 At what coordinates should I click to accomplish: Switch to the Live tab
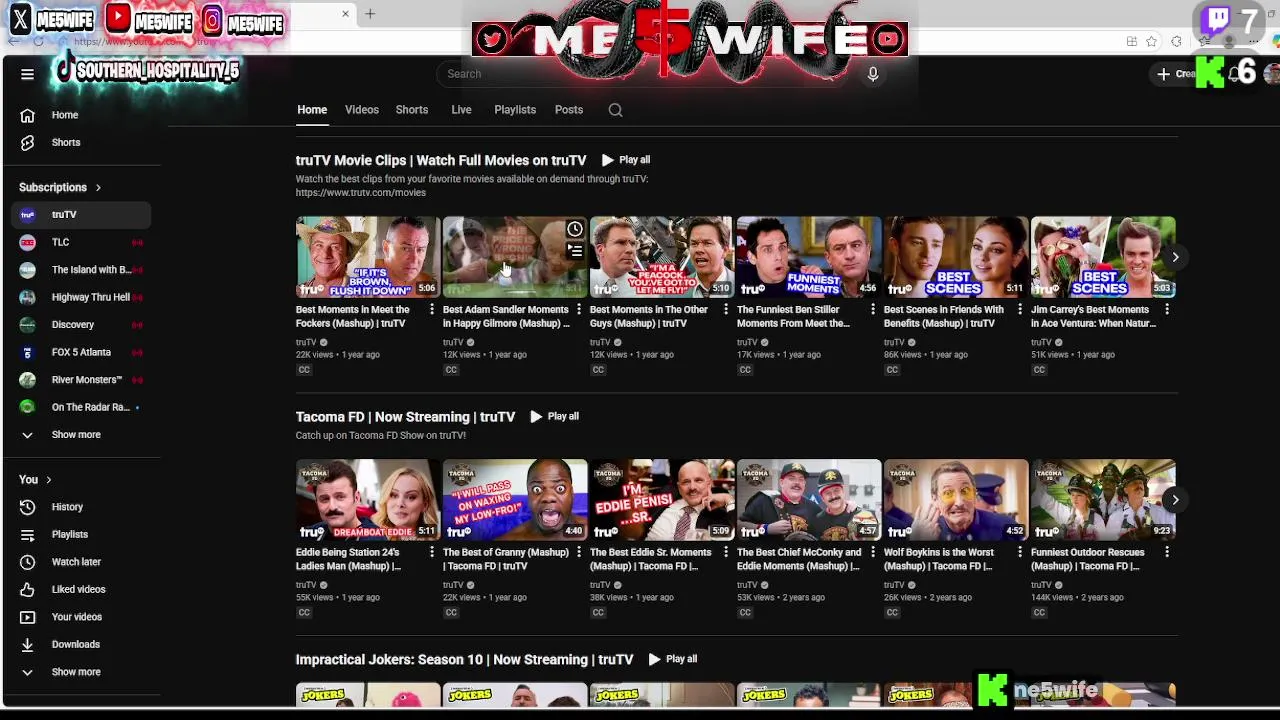(x=461, y=110)
